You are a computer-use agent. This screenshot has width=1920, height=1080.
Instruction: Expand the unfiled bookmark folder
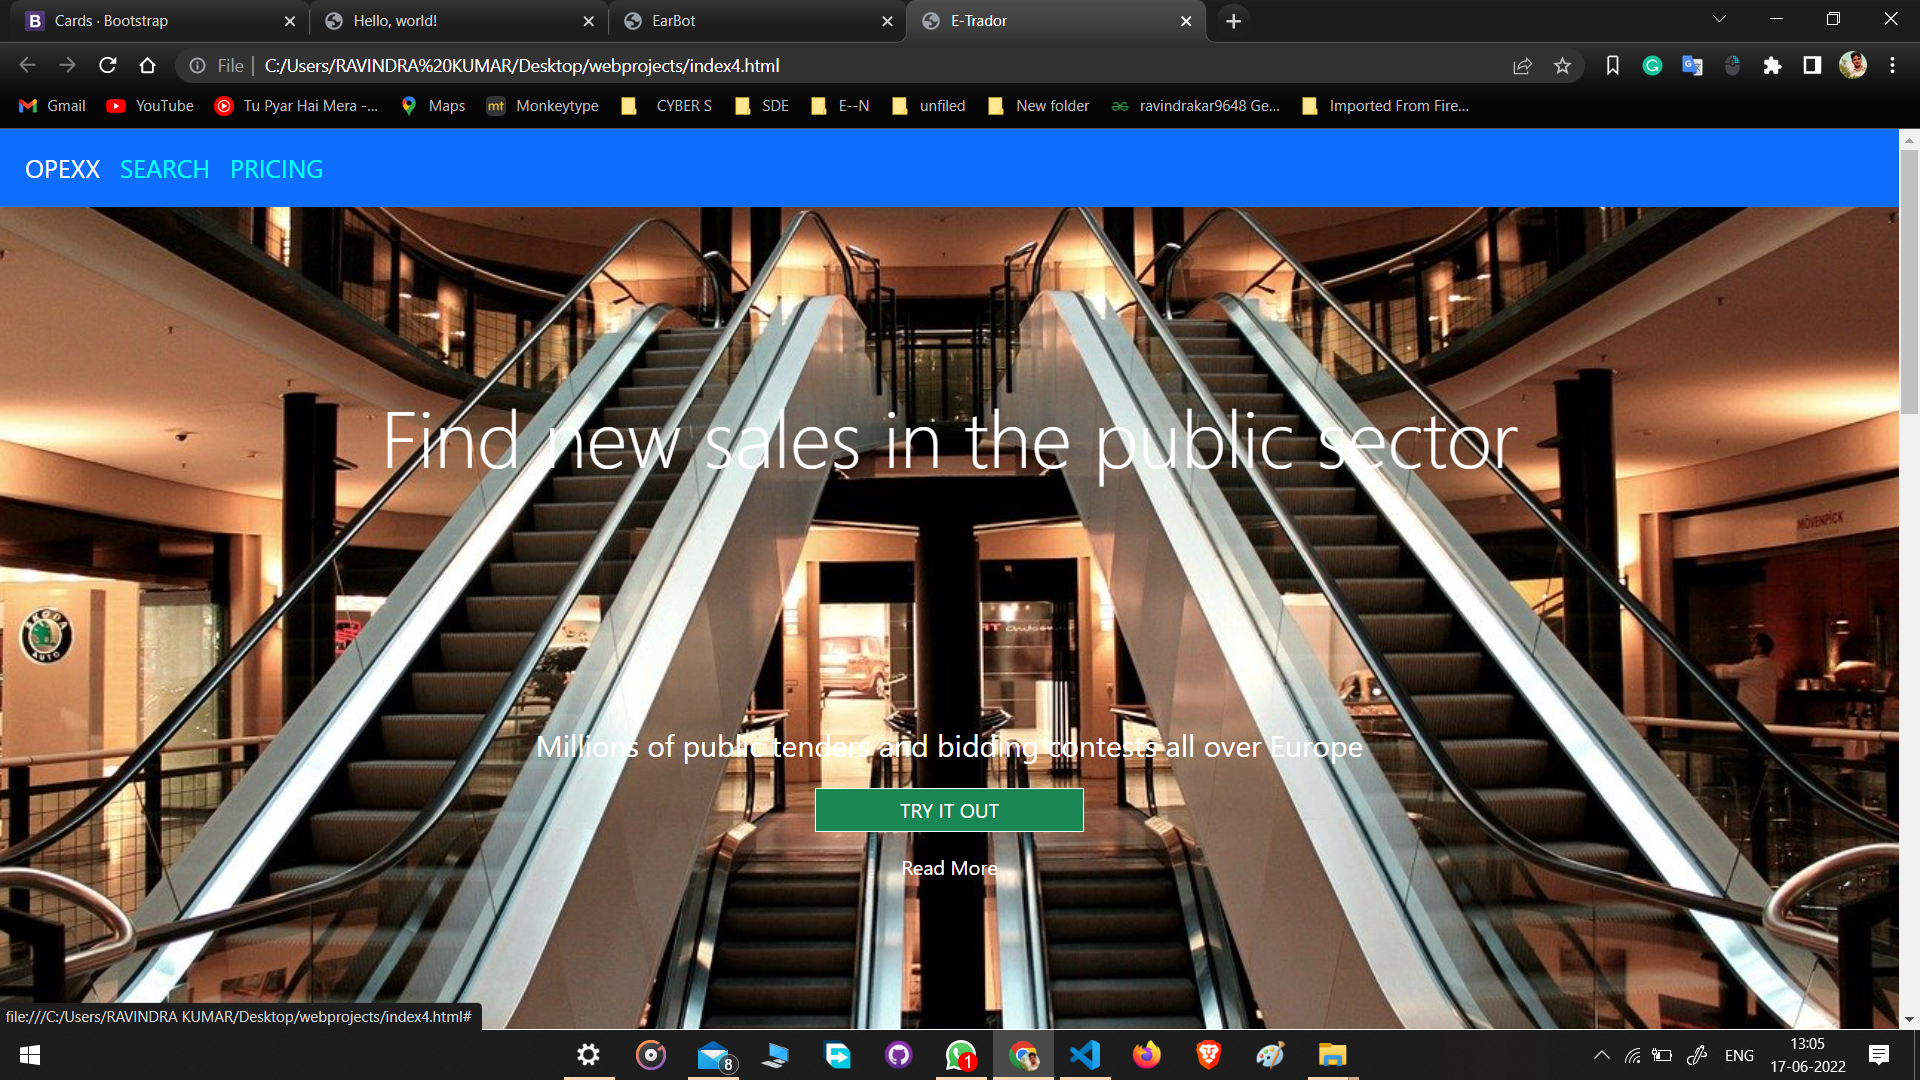929,106
